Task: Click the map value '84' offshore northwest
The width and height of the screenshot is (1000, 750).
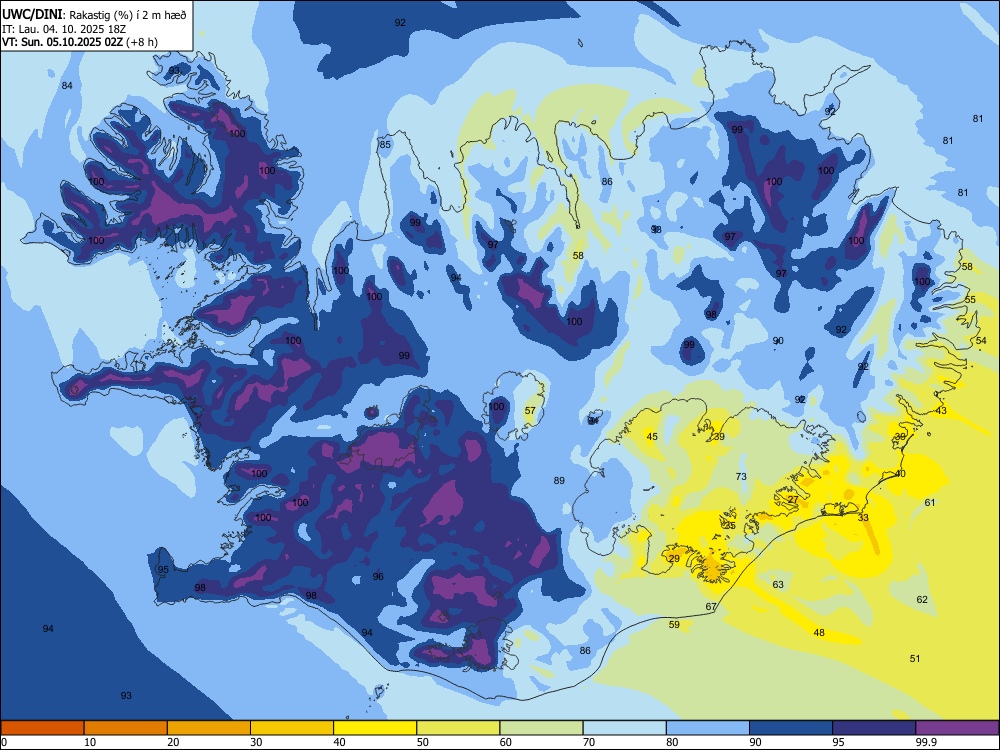Action: point(67,85)
